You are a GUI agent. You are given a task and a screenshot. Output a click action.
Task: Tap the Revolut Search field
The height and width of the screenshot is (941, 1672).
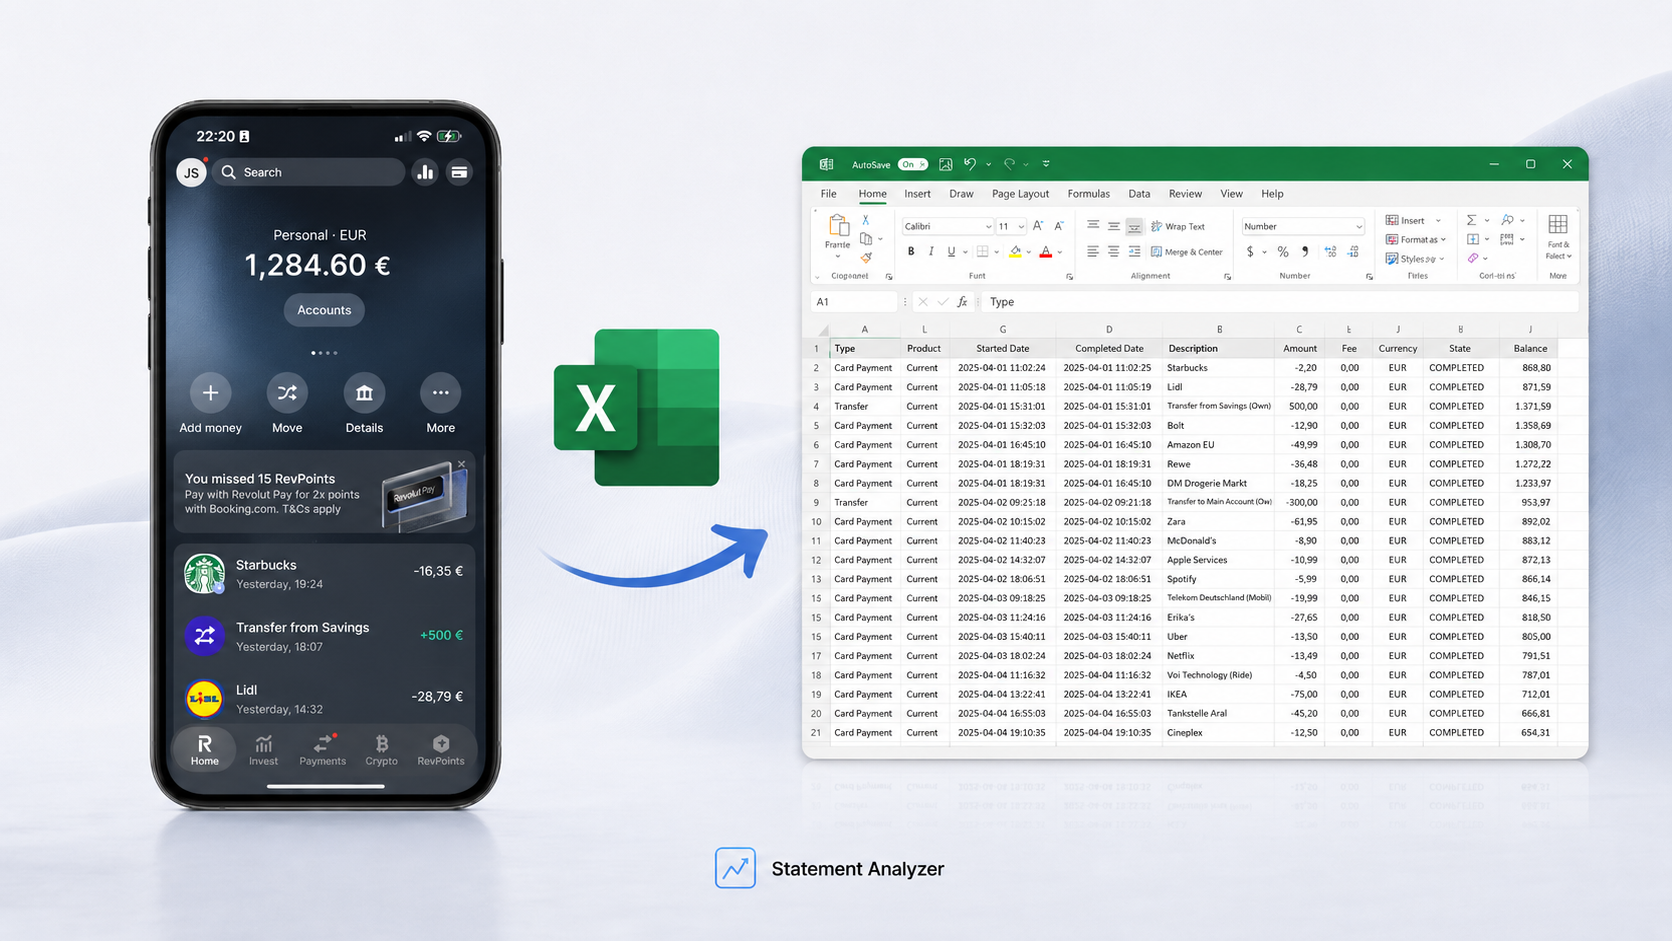click(x=308, y=172)
